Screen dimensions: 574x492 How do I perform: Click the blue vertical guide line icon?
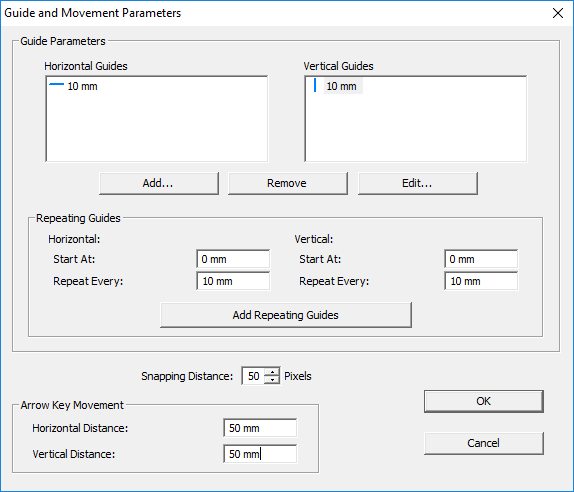pyautogui.click(x=315, y=85)
